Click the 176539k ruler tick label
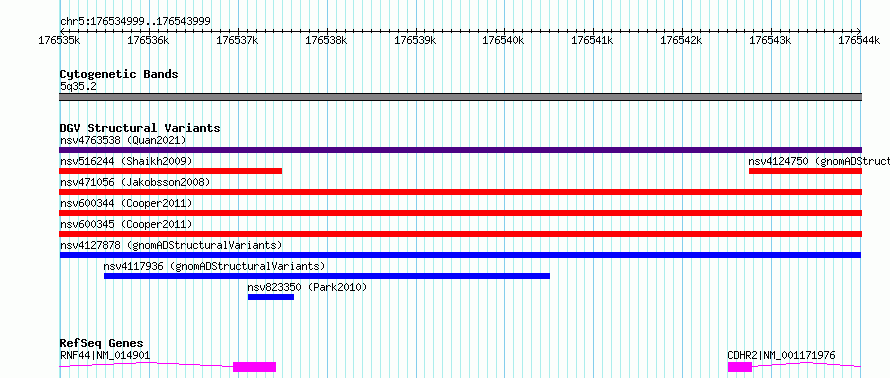Screen dimensions: 890x378 (x=415, y=40)
